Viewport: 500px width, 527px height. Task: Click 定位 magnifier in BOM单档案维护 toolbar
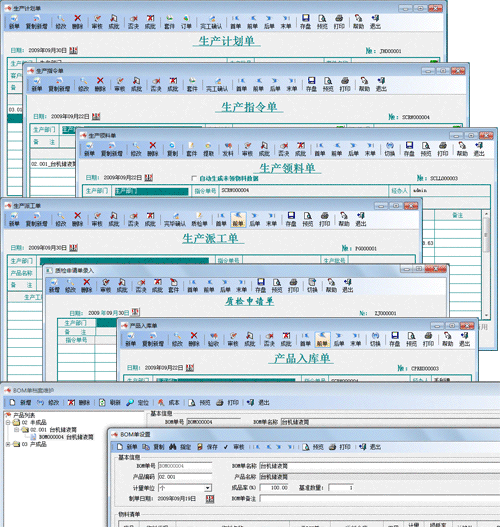click(x=137, y=402)
